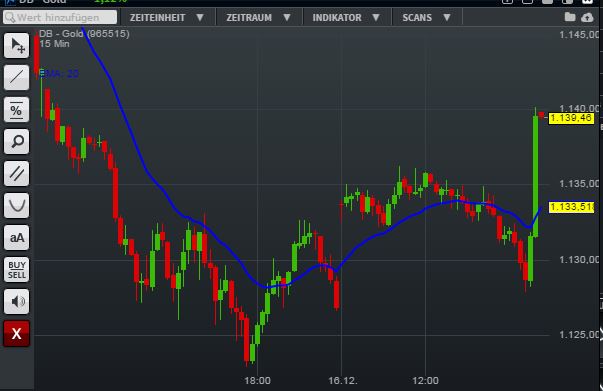
Task: Open the BUY SELL order tool
Action: (x=17, y=270)
